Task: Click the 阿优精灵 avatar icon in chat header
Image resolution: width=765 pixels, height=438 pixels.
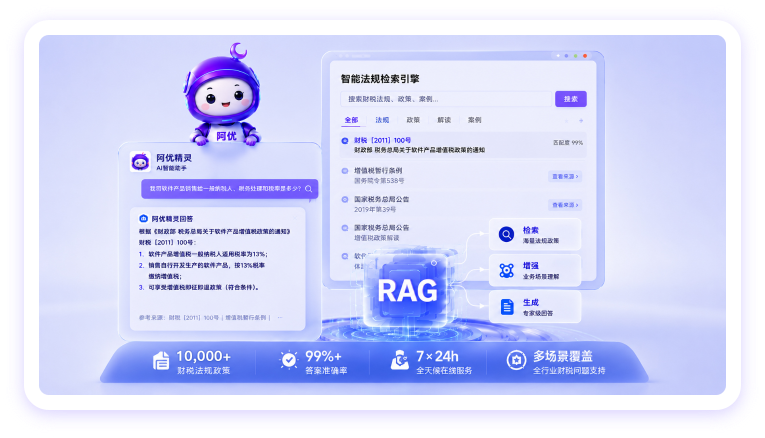Action: pos(140,161)
